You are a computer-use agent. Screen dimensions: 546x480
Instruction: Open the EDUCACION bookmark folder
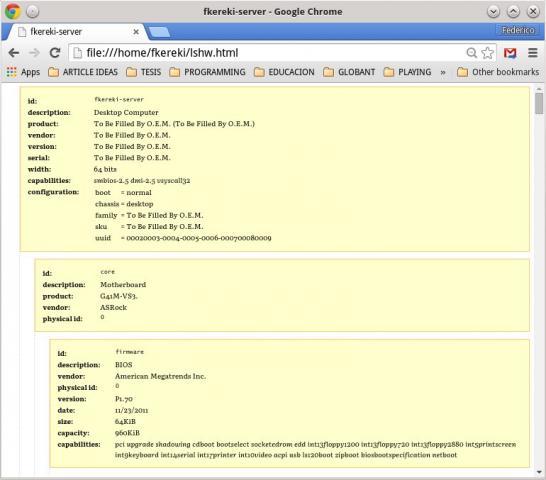pyautogui.click(x=284, y=72)
